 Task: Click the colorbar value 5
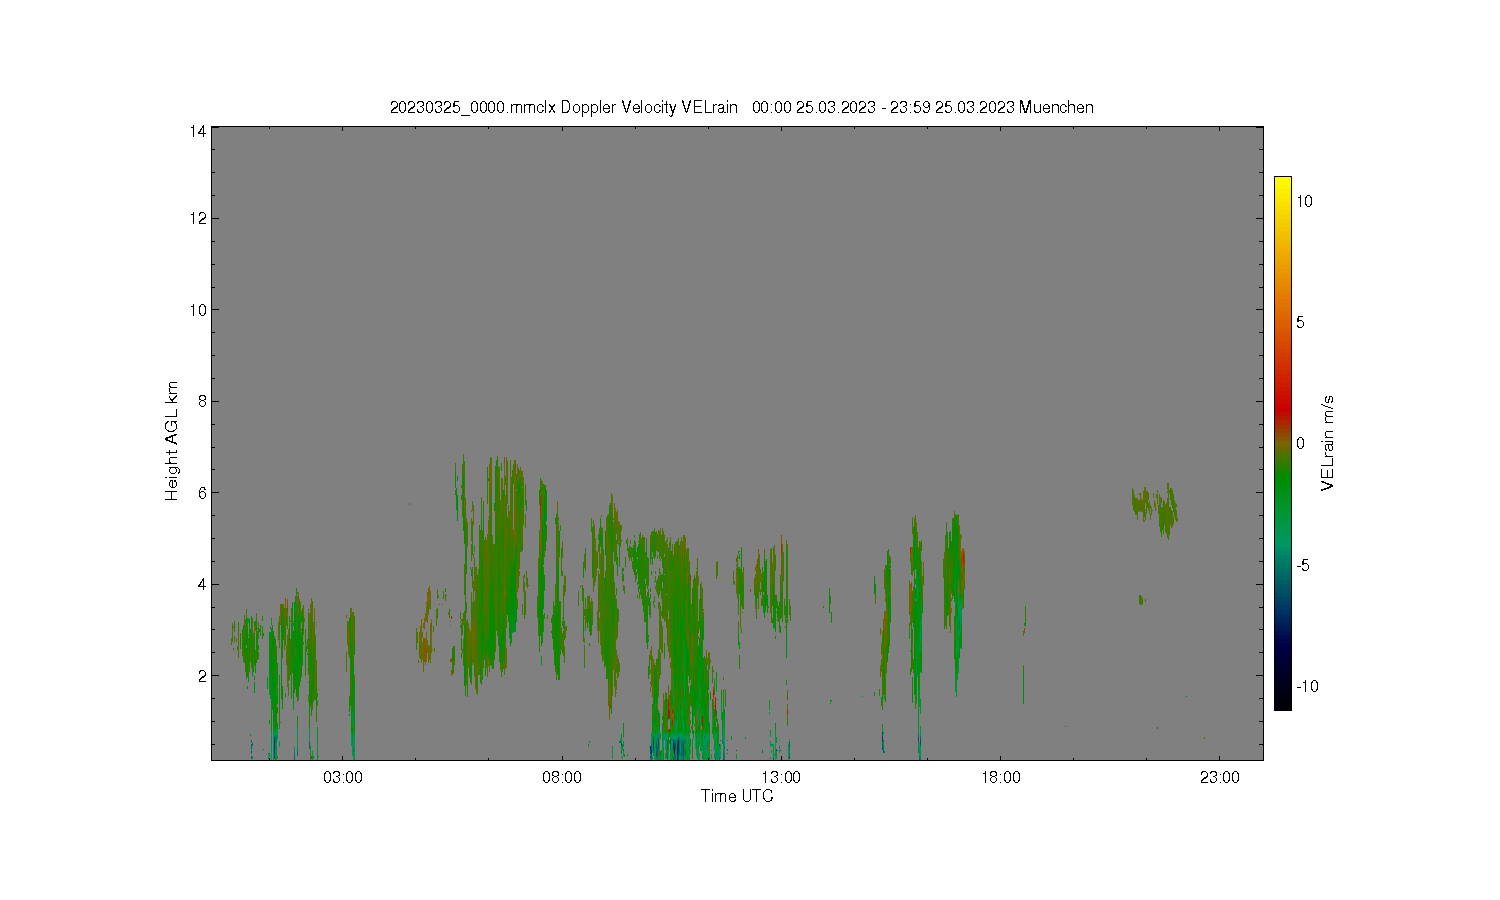(x=1300, y=322)
